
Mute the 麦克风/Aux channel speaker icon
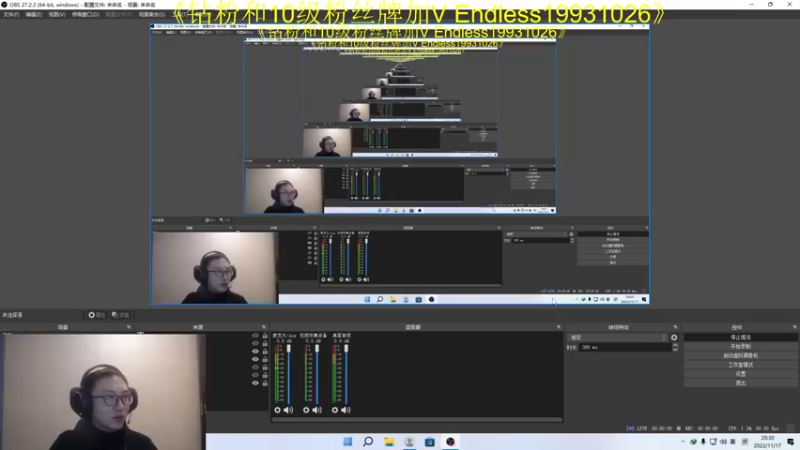pyautogui.click(x=289, y=410)
